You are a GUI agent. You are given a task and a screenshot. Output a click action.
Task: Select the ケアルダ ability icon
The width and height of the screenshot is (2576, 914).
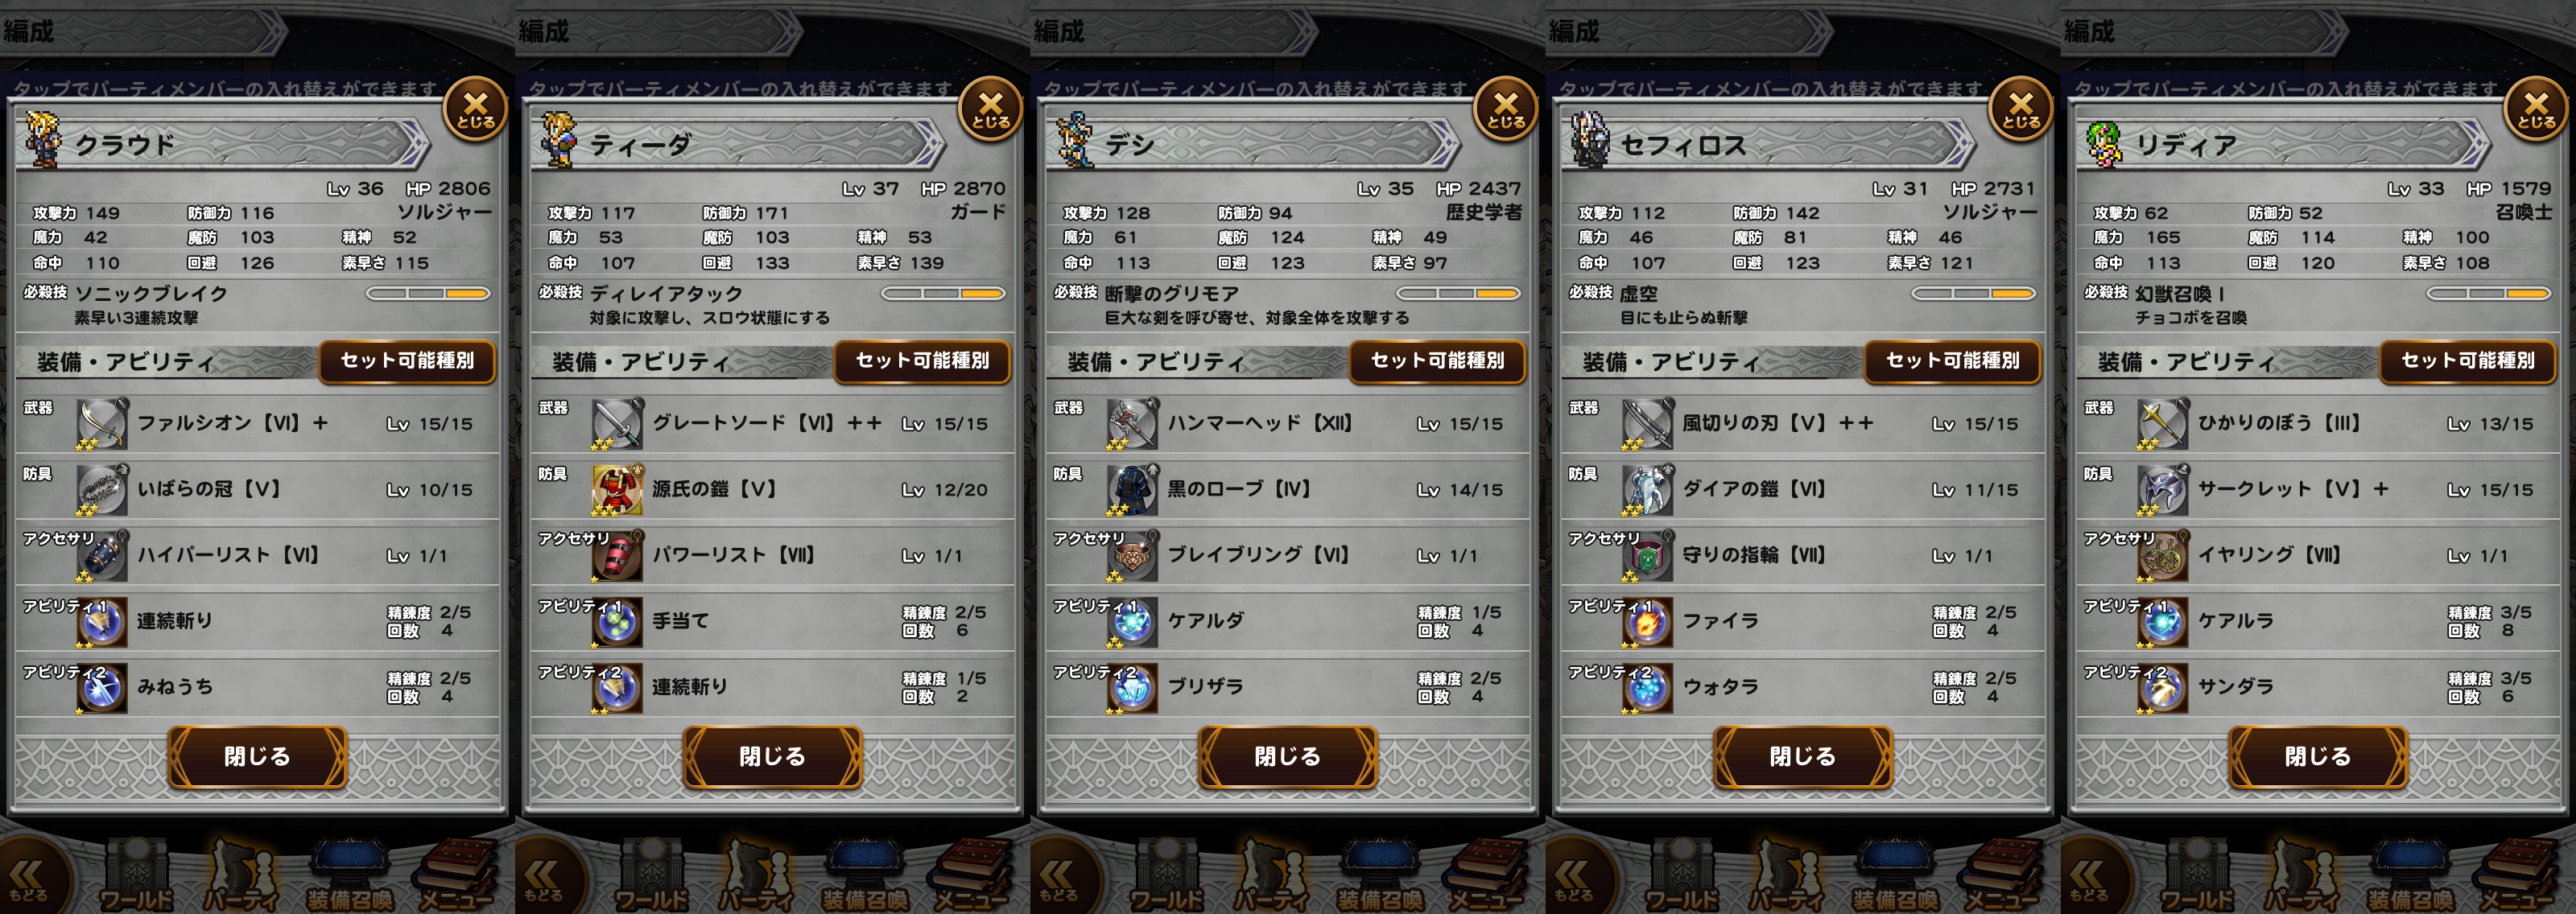(x=1132, y=621)
